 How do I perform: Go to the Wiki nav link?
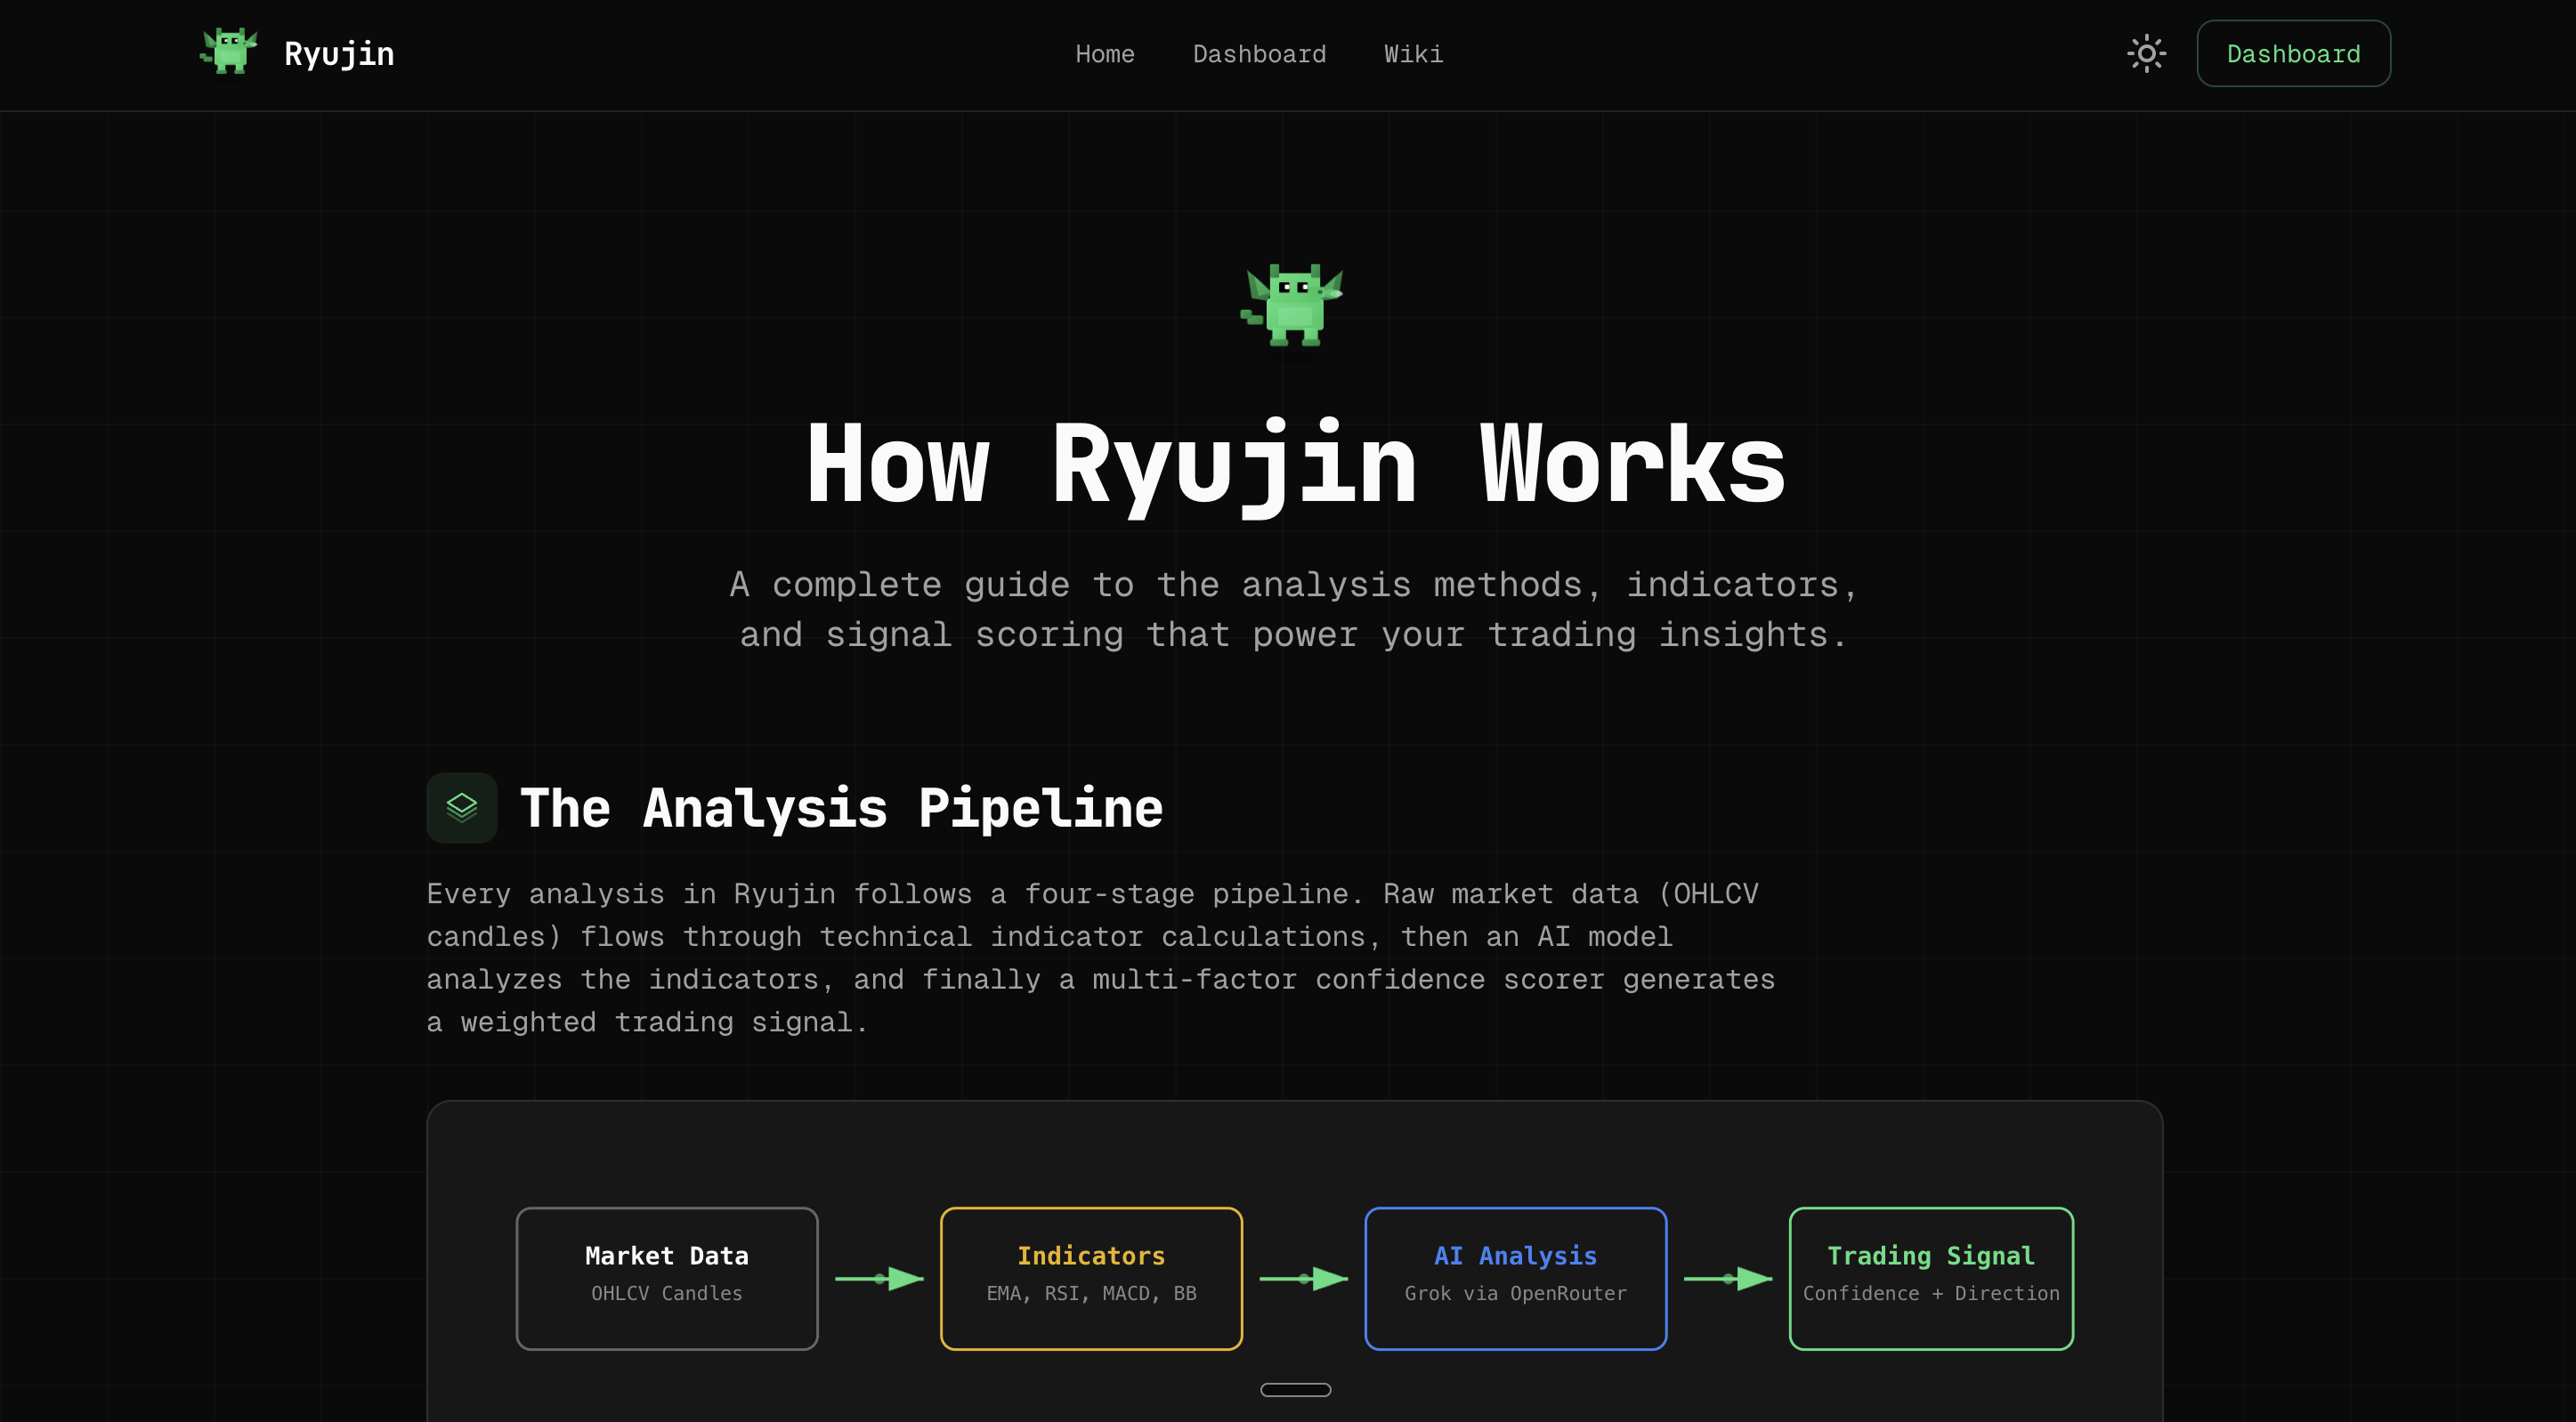coord(1413,54)
